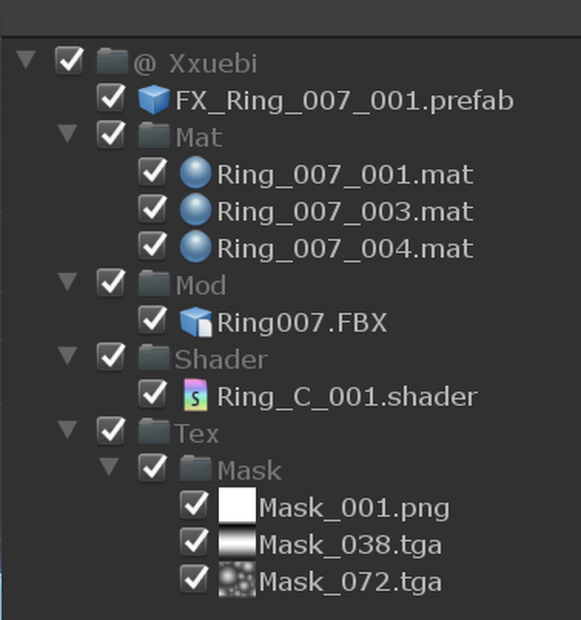Viewport: 581px width, 620px height.
Task: Uncheck the Ring_007_003.mat checkbox
Action: coord(152,209)
